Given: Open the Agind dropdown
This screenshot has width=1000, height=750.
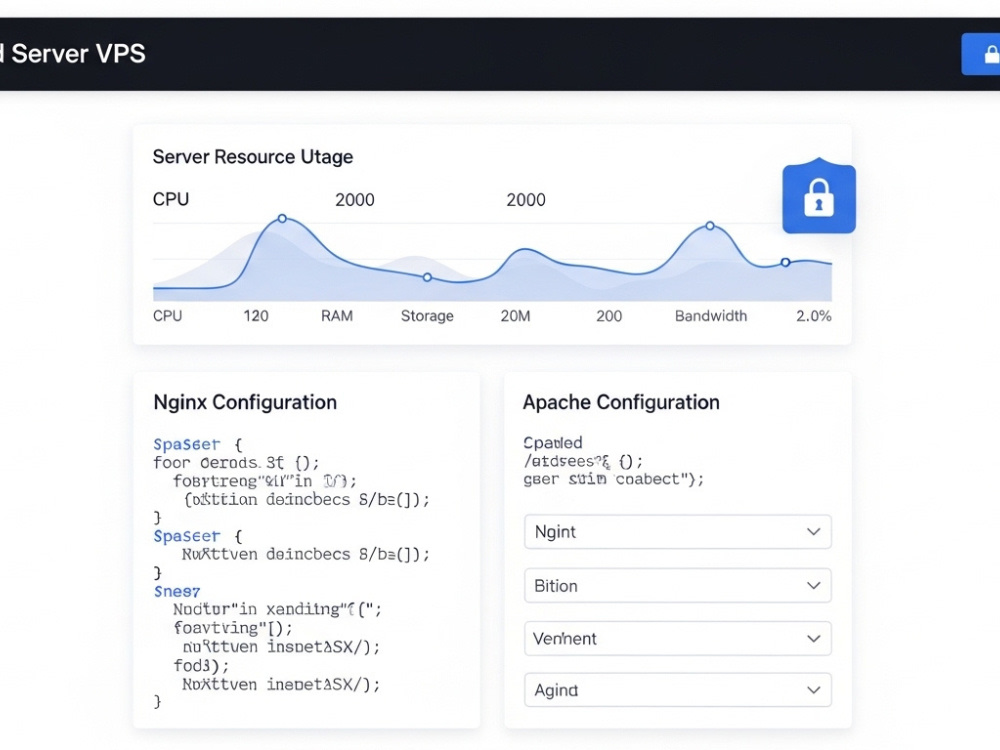Looking at the screenshot, I should [677, 690].
